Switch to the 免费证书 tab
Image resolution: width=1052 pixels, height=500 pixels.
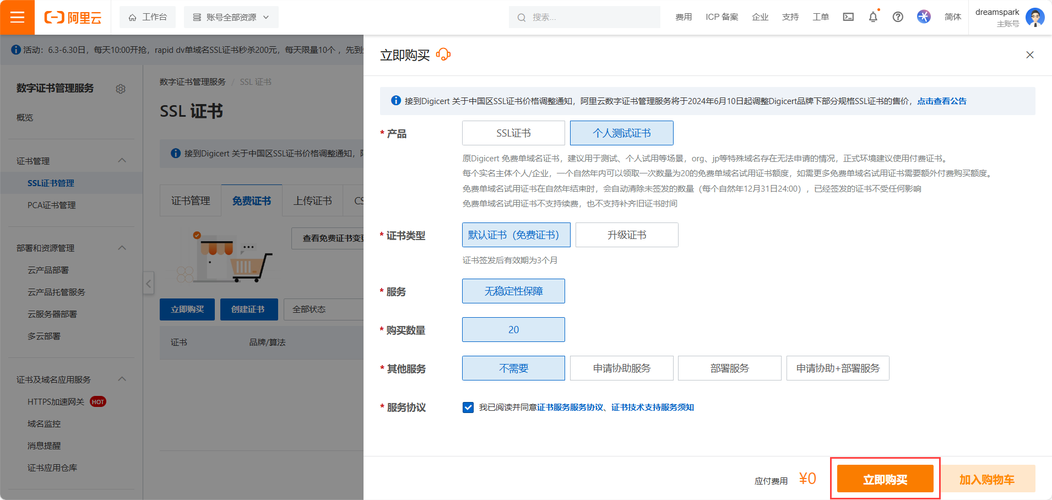252,200
